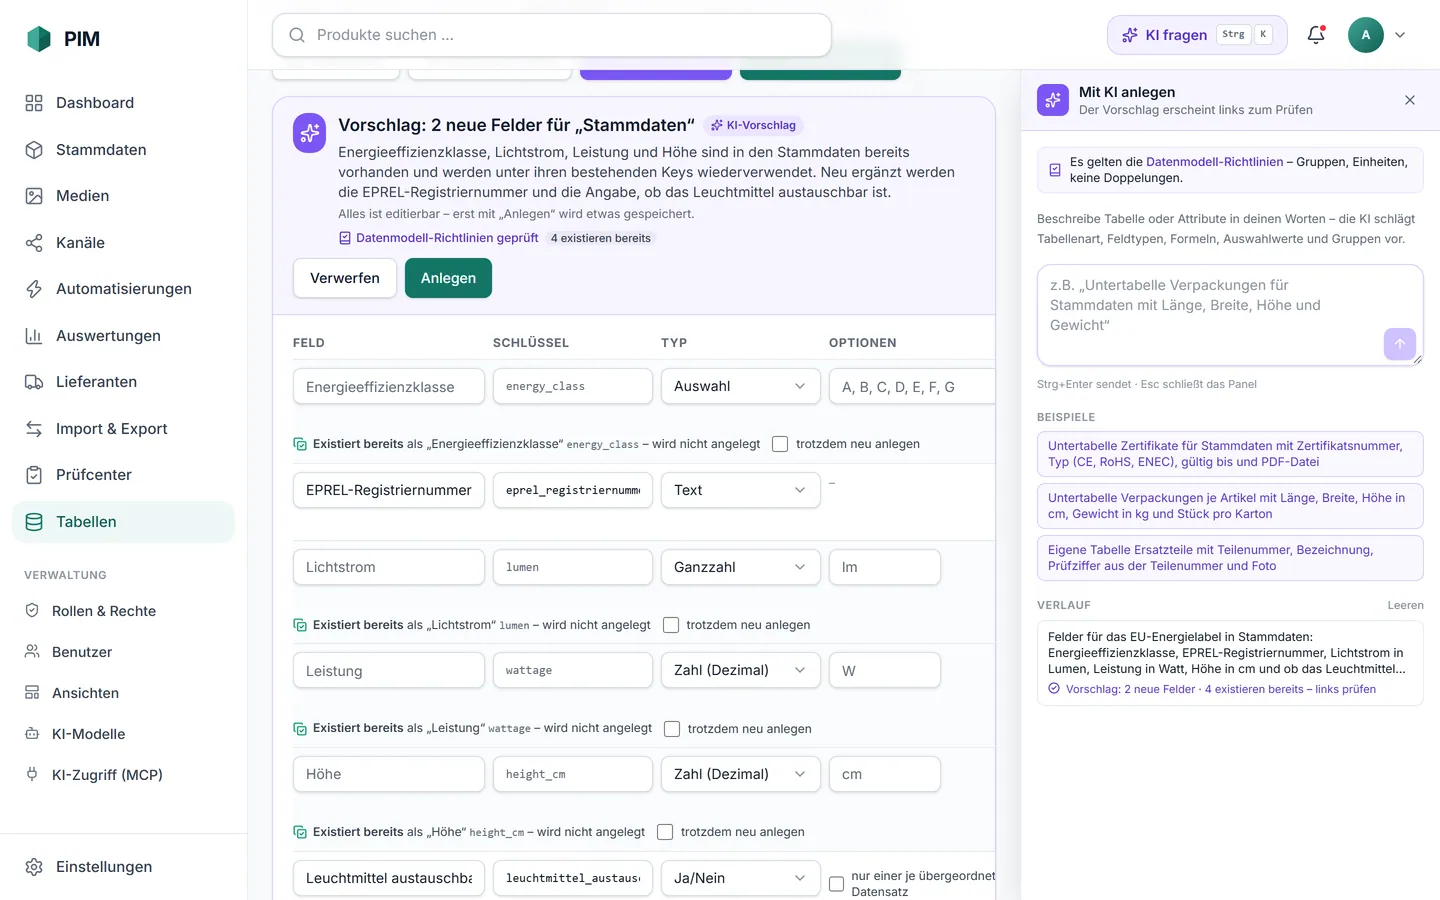Check 'trotzdem neu anlegen' for Leistung
This screenshot has width=1440, height=900.
coord(672,729)
